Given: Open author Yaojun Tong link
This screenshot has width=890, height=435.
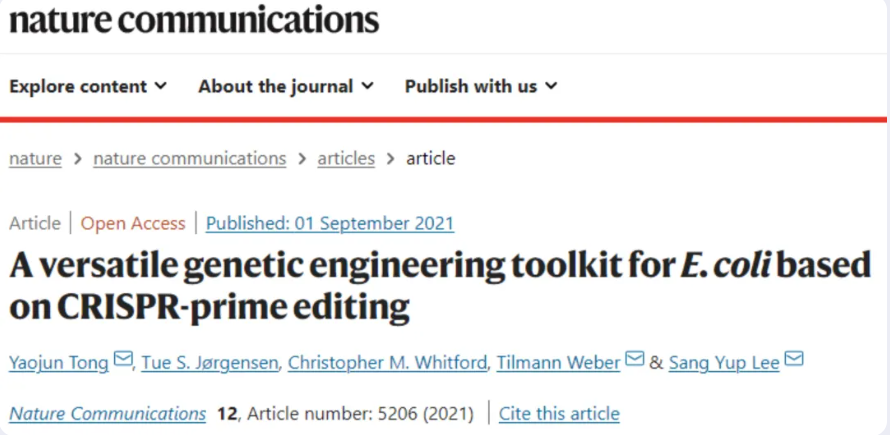Looking at the screenshot, I should click(59, 363).
